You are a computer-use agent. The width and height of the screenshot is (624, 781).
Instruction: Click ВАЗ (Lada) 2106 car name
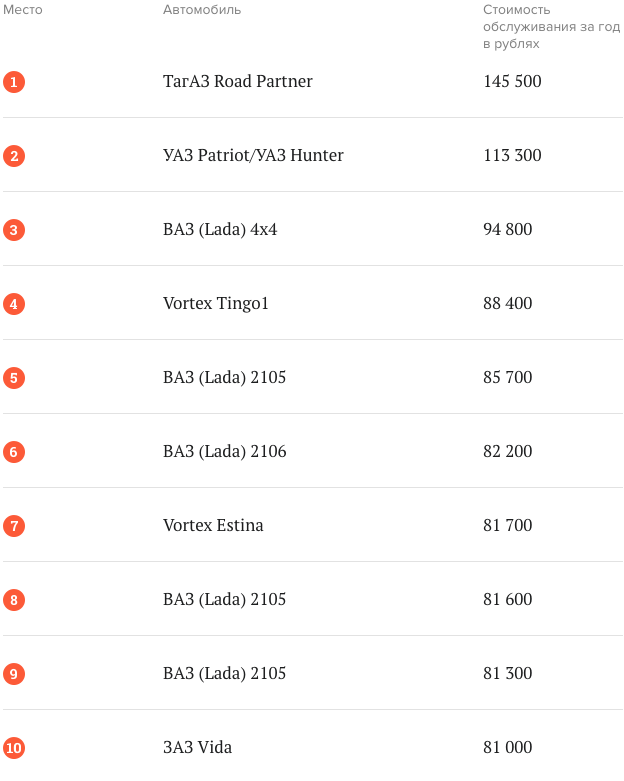pos(225,451)
